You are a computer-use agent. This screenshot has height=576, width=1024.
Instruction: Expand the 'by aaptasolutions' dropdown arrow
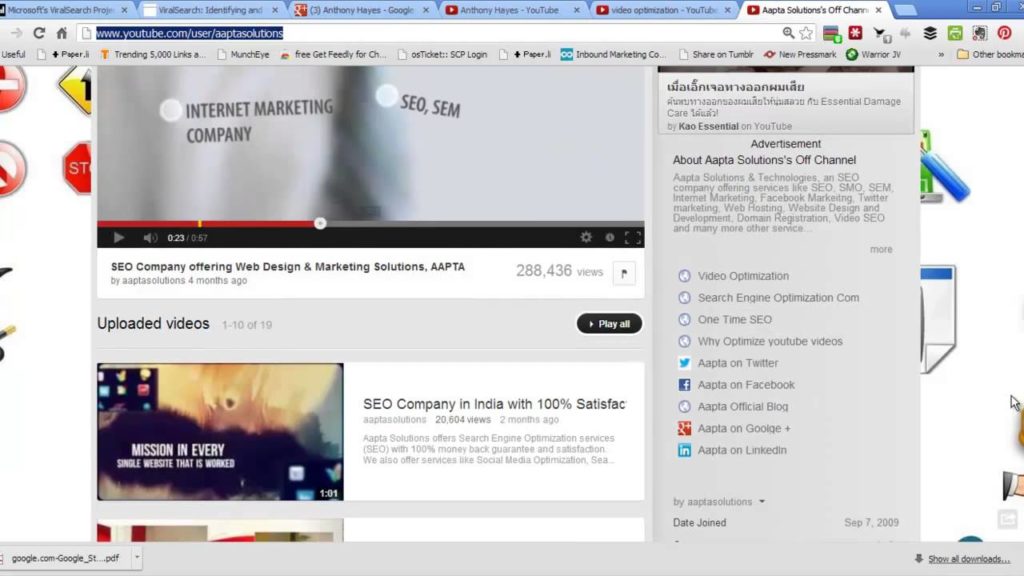761,502
